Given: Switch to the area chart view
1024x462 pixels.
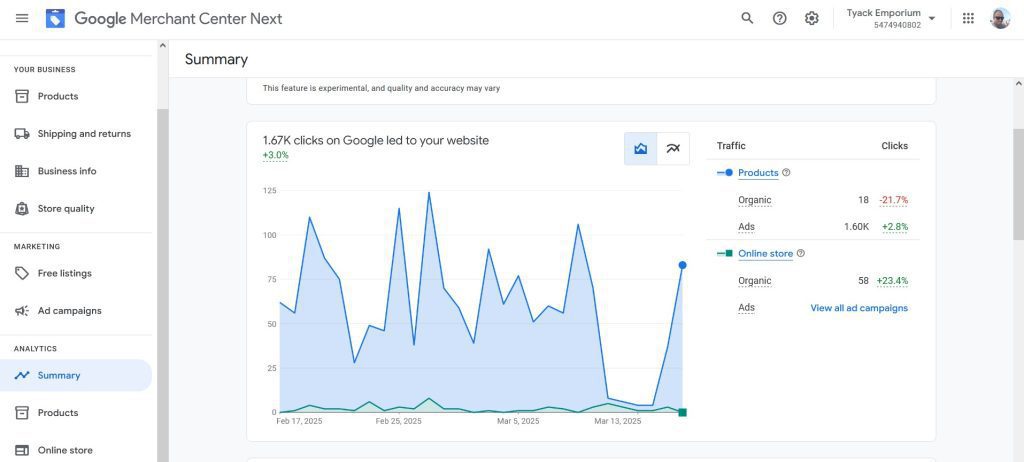Looking at the screenshot, I should (x=640, y=149).
